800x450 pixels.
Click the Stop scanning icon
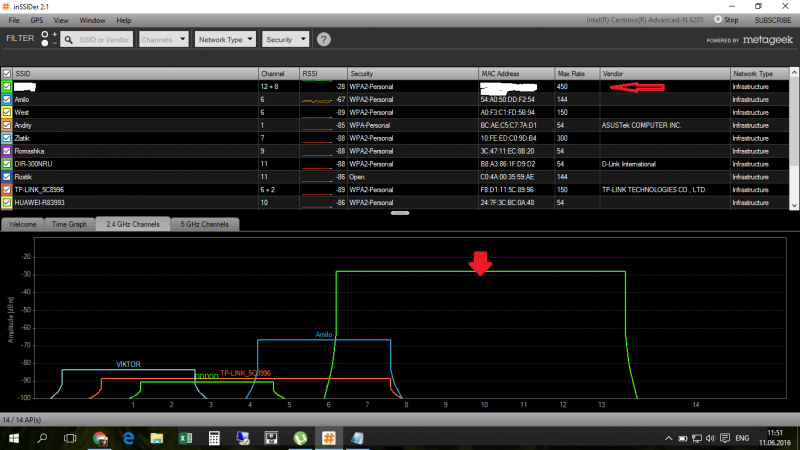click(x=718, y=19)
